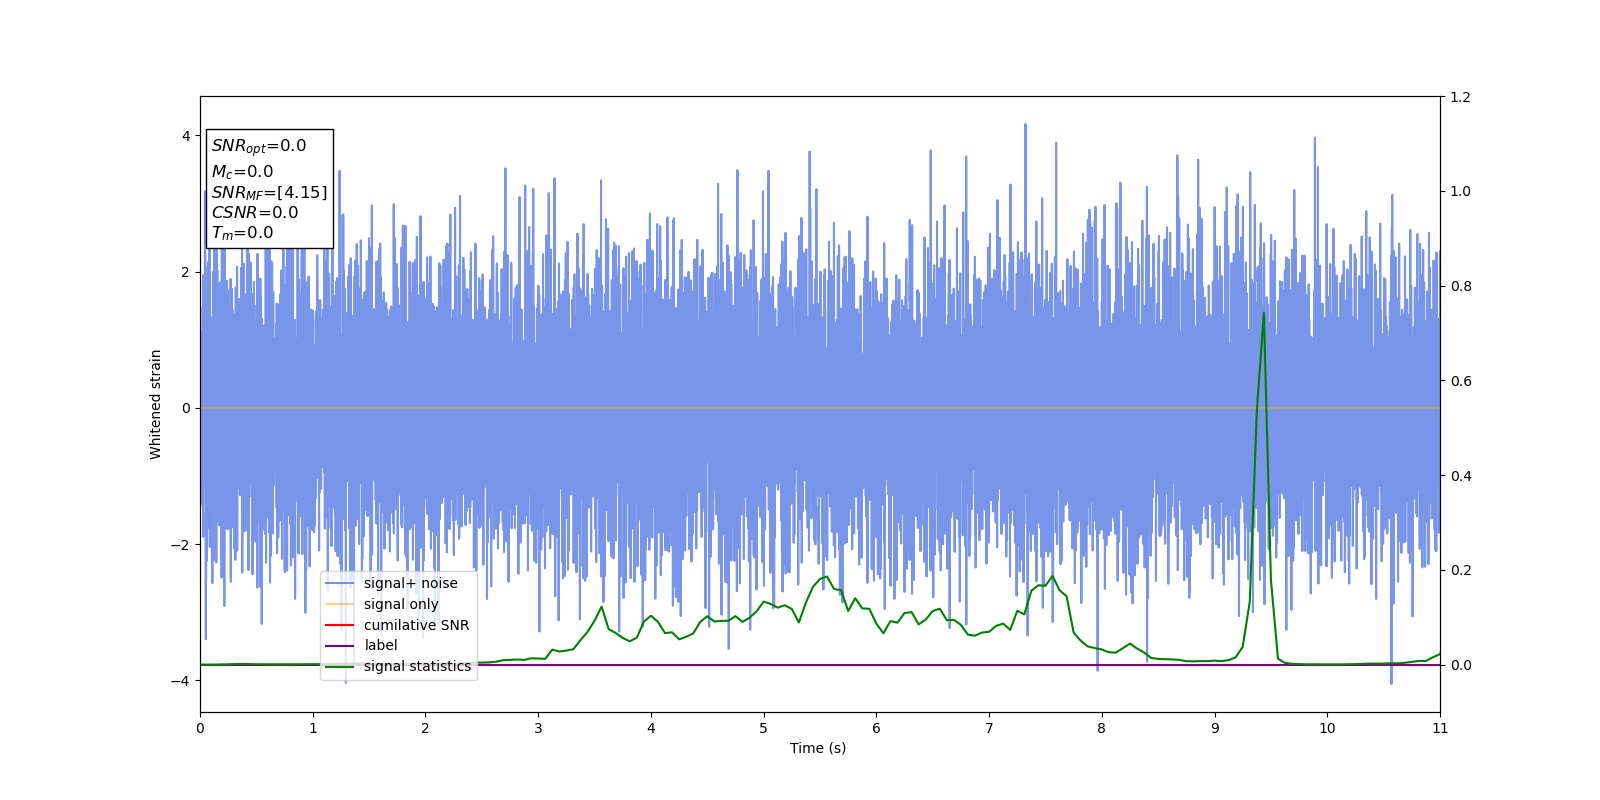Click the green signal statistics legend line
This screenshot has height=800, width=1600.
[340, 667]
